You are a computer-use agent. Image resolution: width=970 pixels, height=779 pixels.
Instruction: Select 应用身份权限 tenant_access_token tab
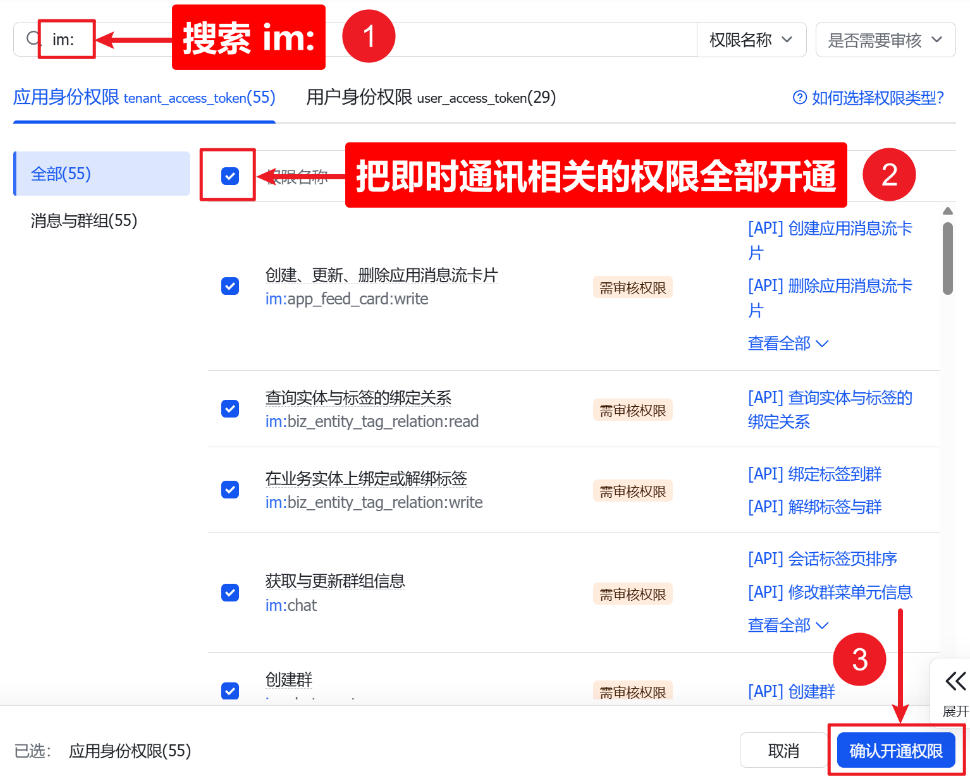click(144, 97)
